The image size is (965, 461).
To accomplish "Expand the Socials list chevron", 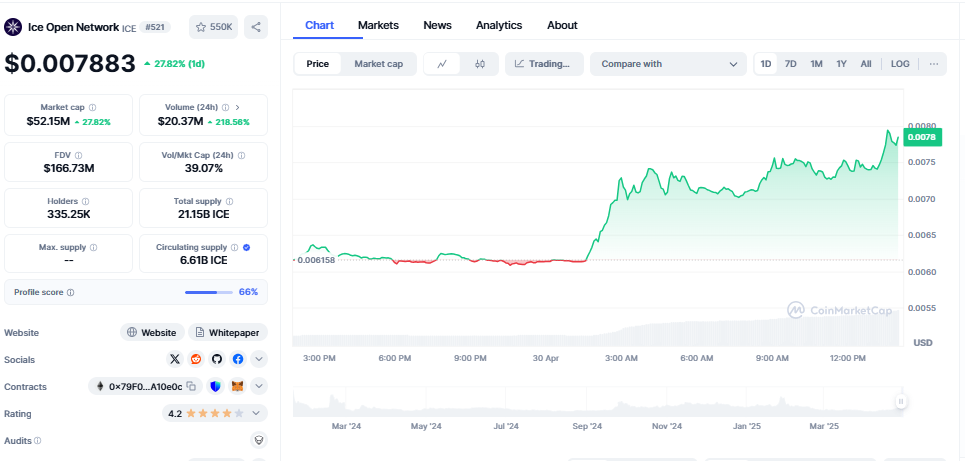I will tap(259, 359).
